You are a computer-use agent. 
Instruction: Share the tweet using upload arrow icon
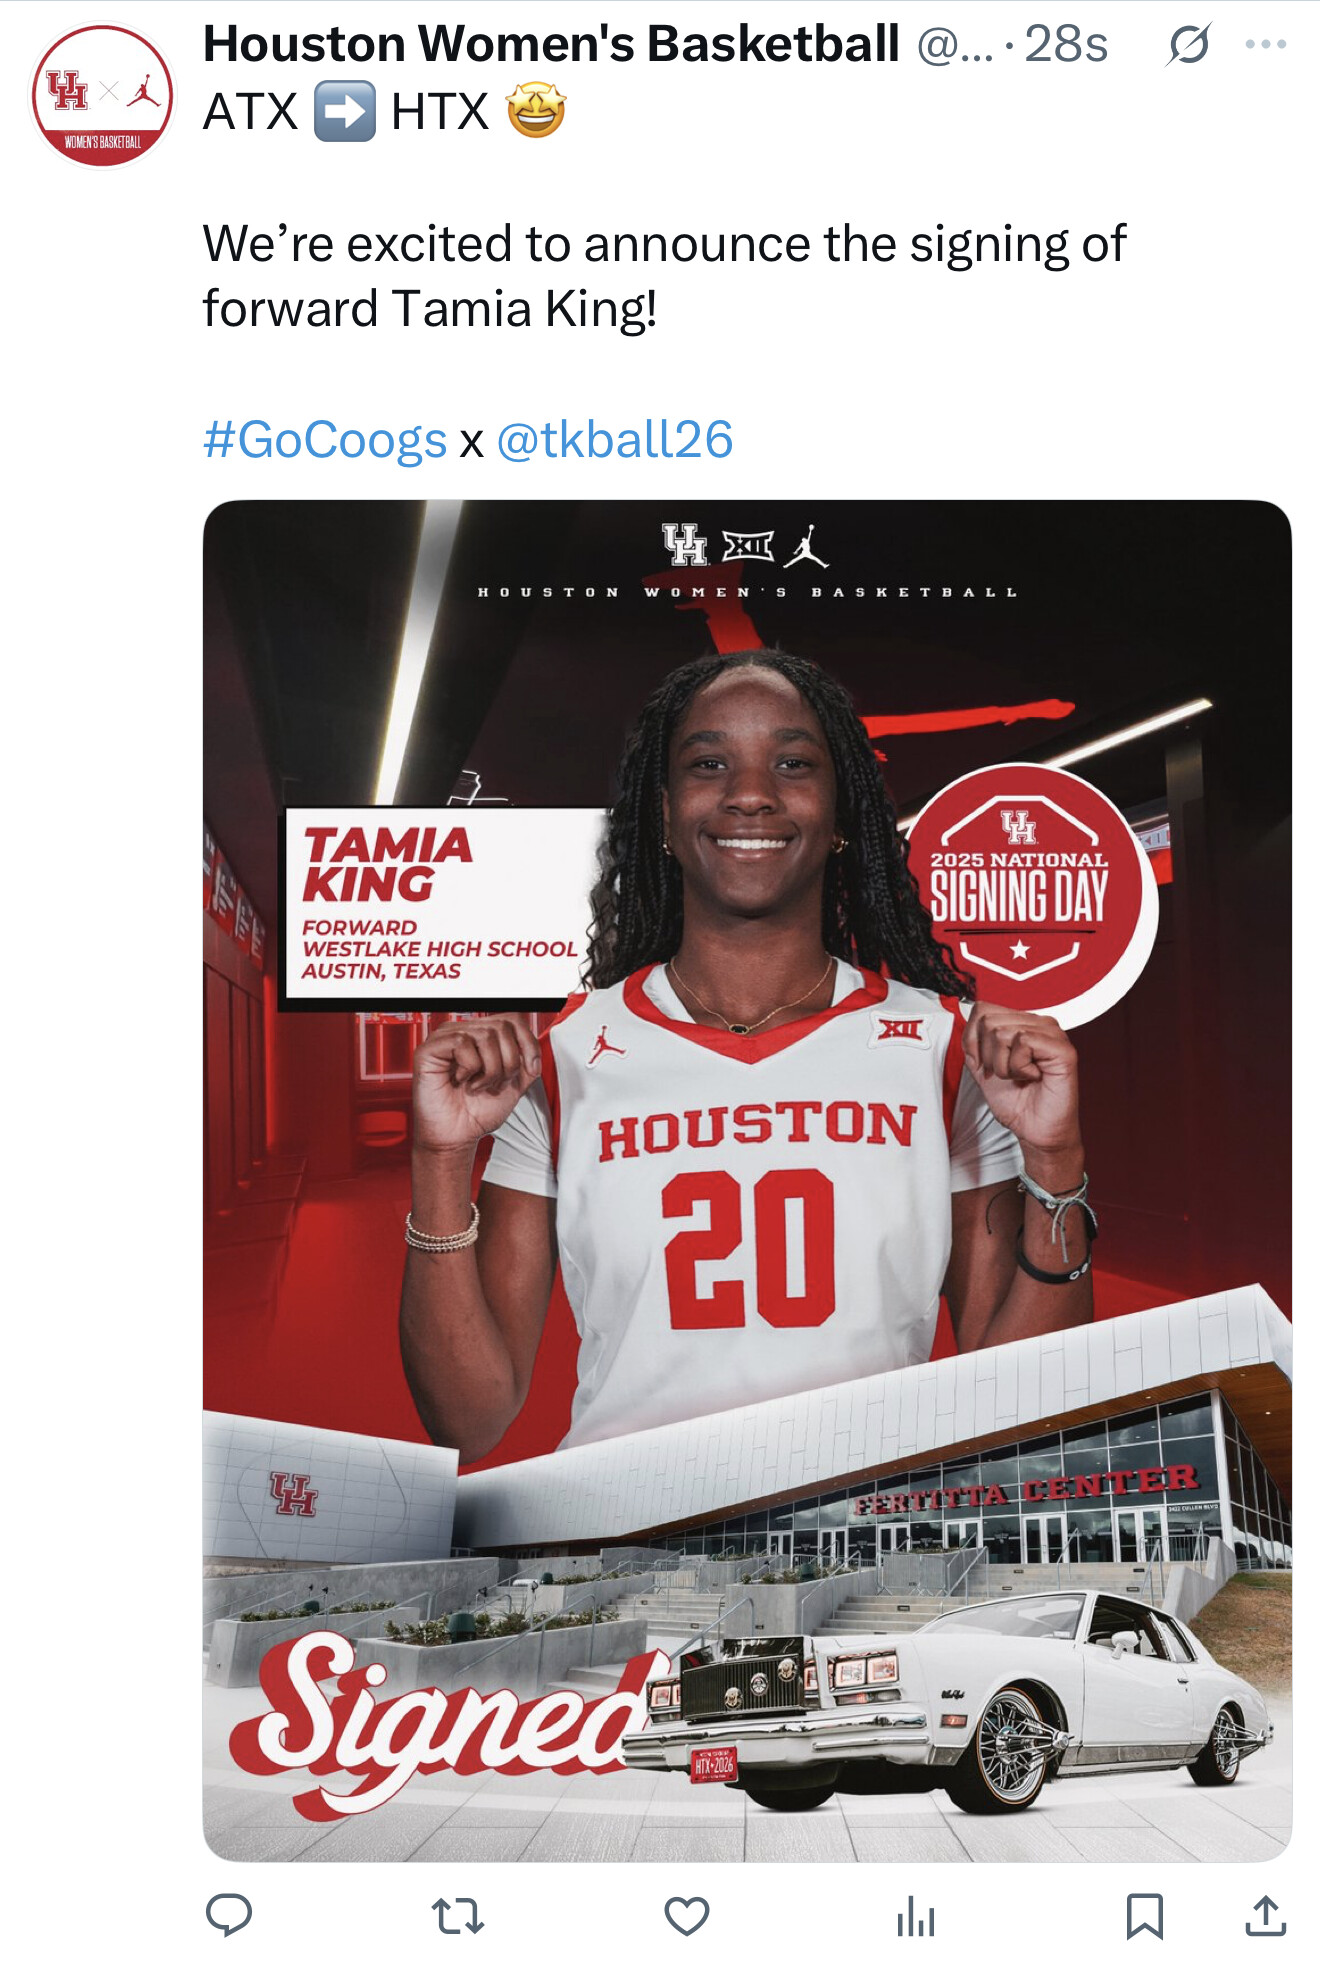click(x=1265, y=1915)
